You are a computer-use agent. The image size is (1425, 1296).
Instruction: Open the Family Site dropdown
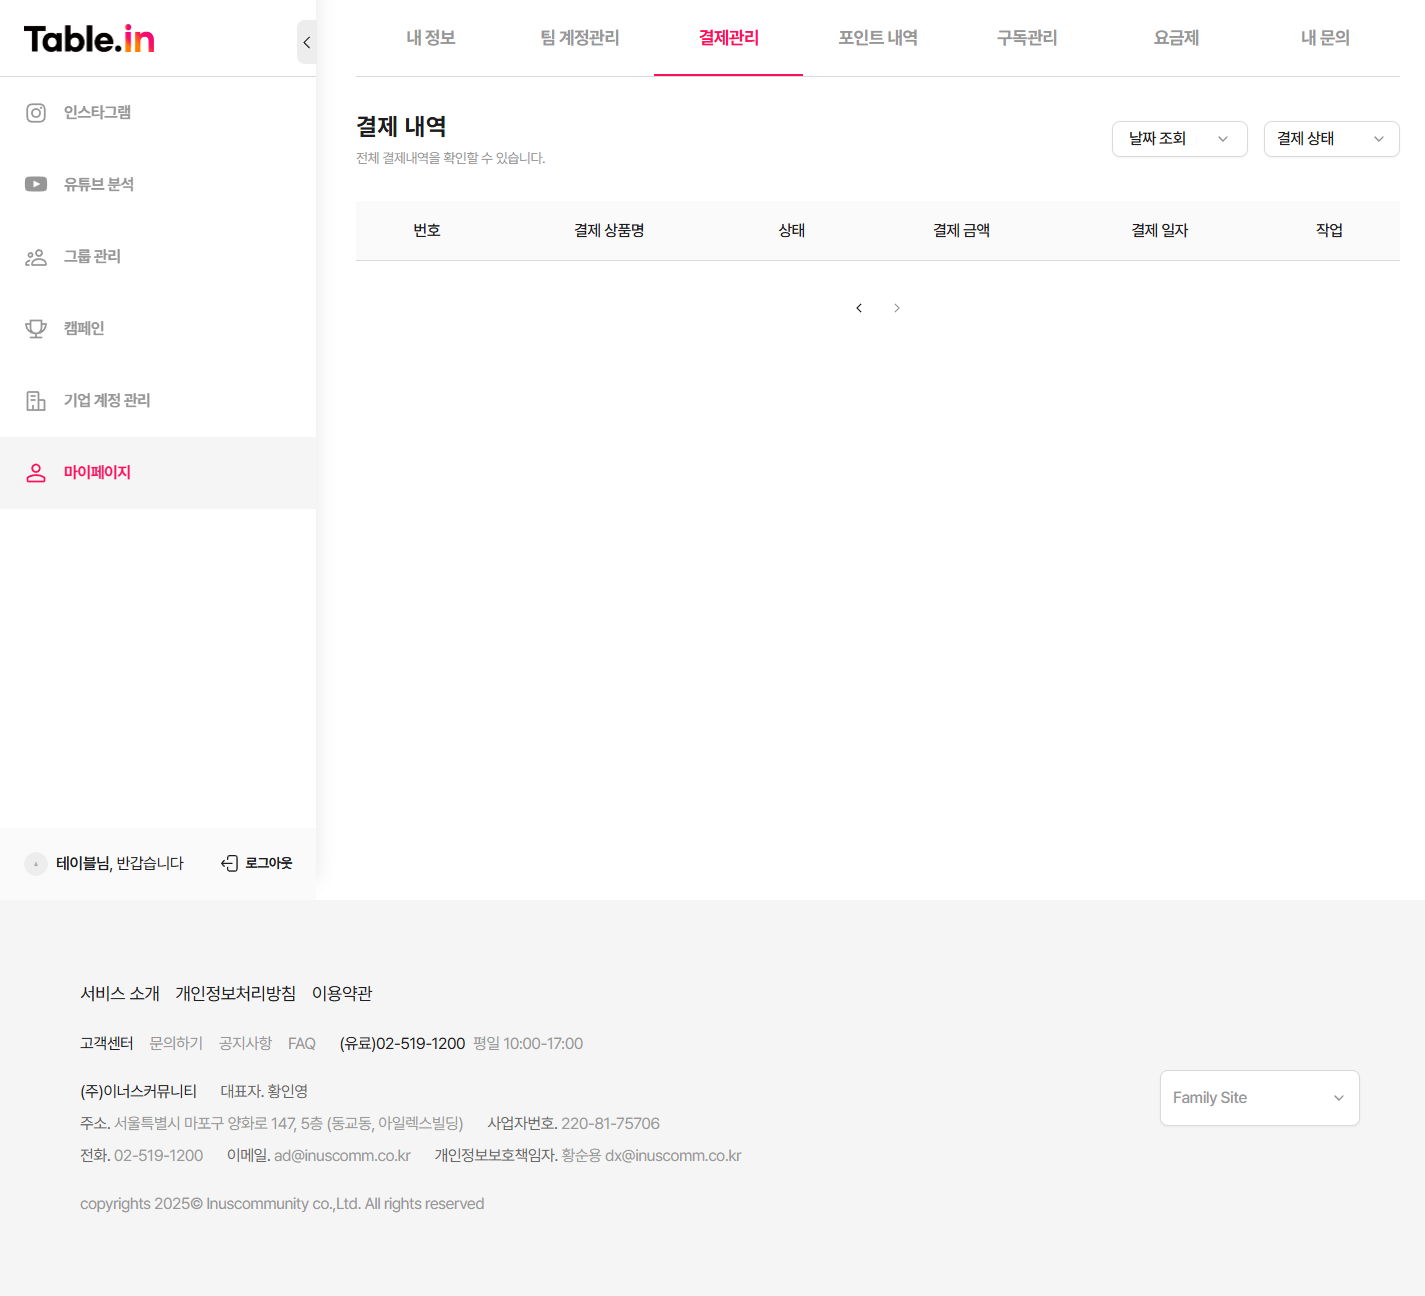1259,1098
